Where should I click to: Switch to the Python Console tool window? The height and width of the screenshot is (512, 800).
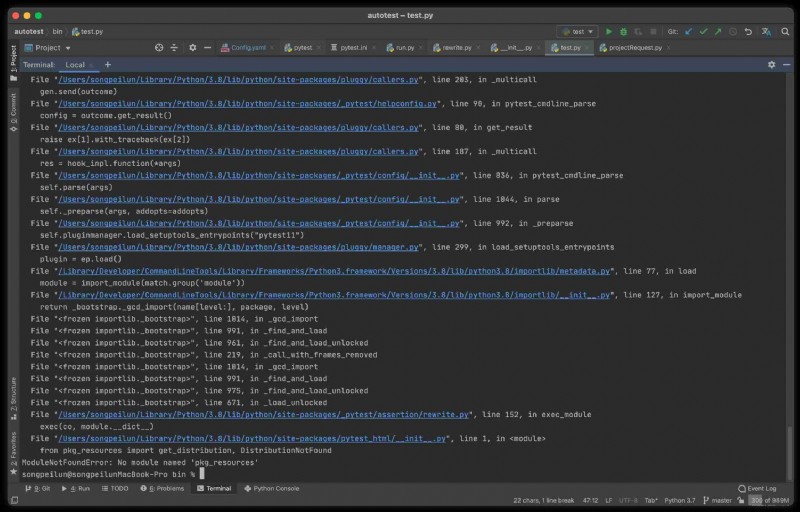(271, 489)
